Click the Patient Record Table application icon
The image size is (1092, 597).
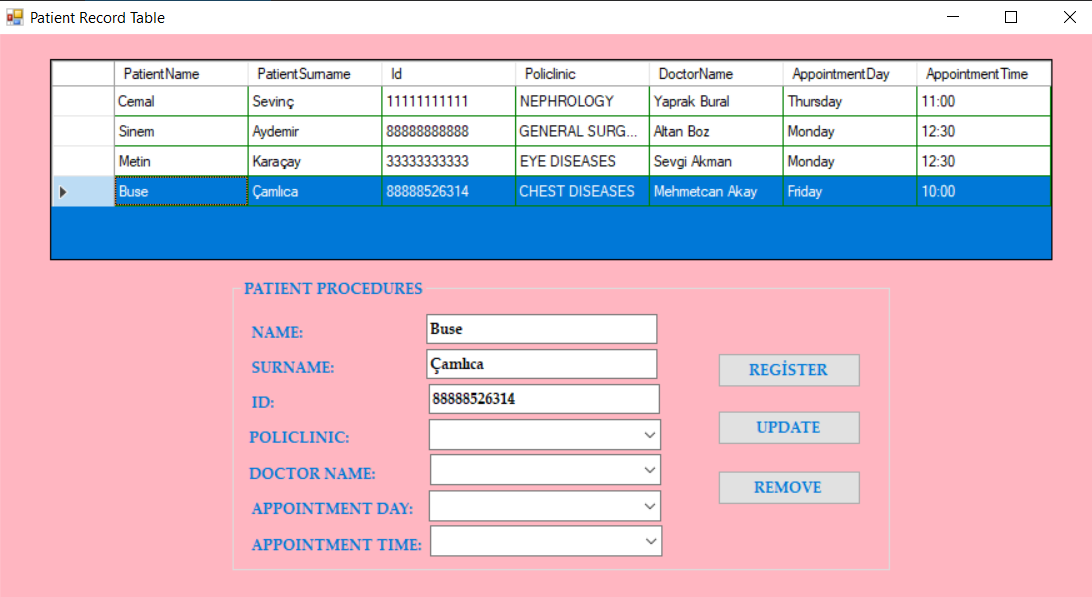pyautogui.click(x=14, y=17)
